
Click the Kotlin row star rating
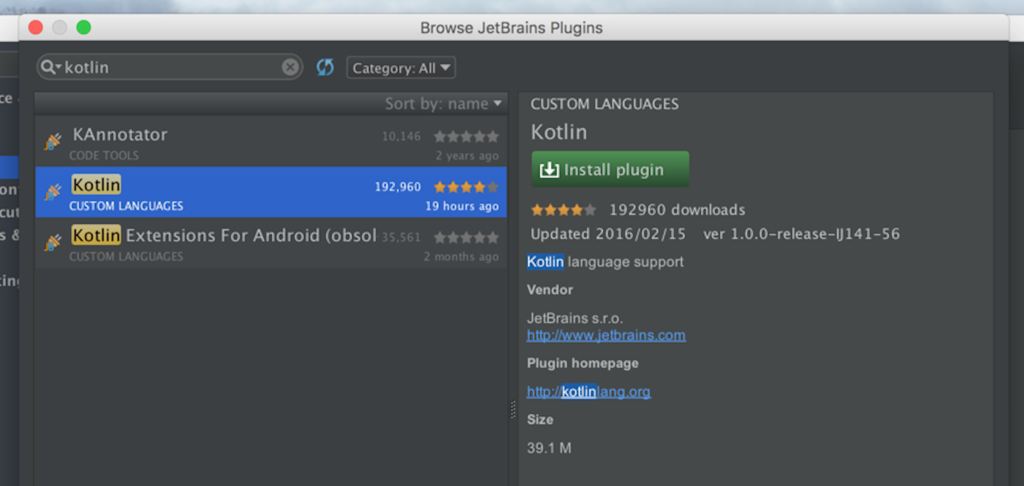(x=466, y=187)
